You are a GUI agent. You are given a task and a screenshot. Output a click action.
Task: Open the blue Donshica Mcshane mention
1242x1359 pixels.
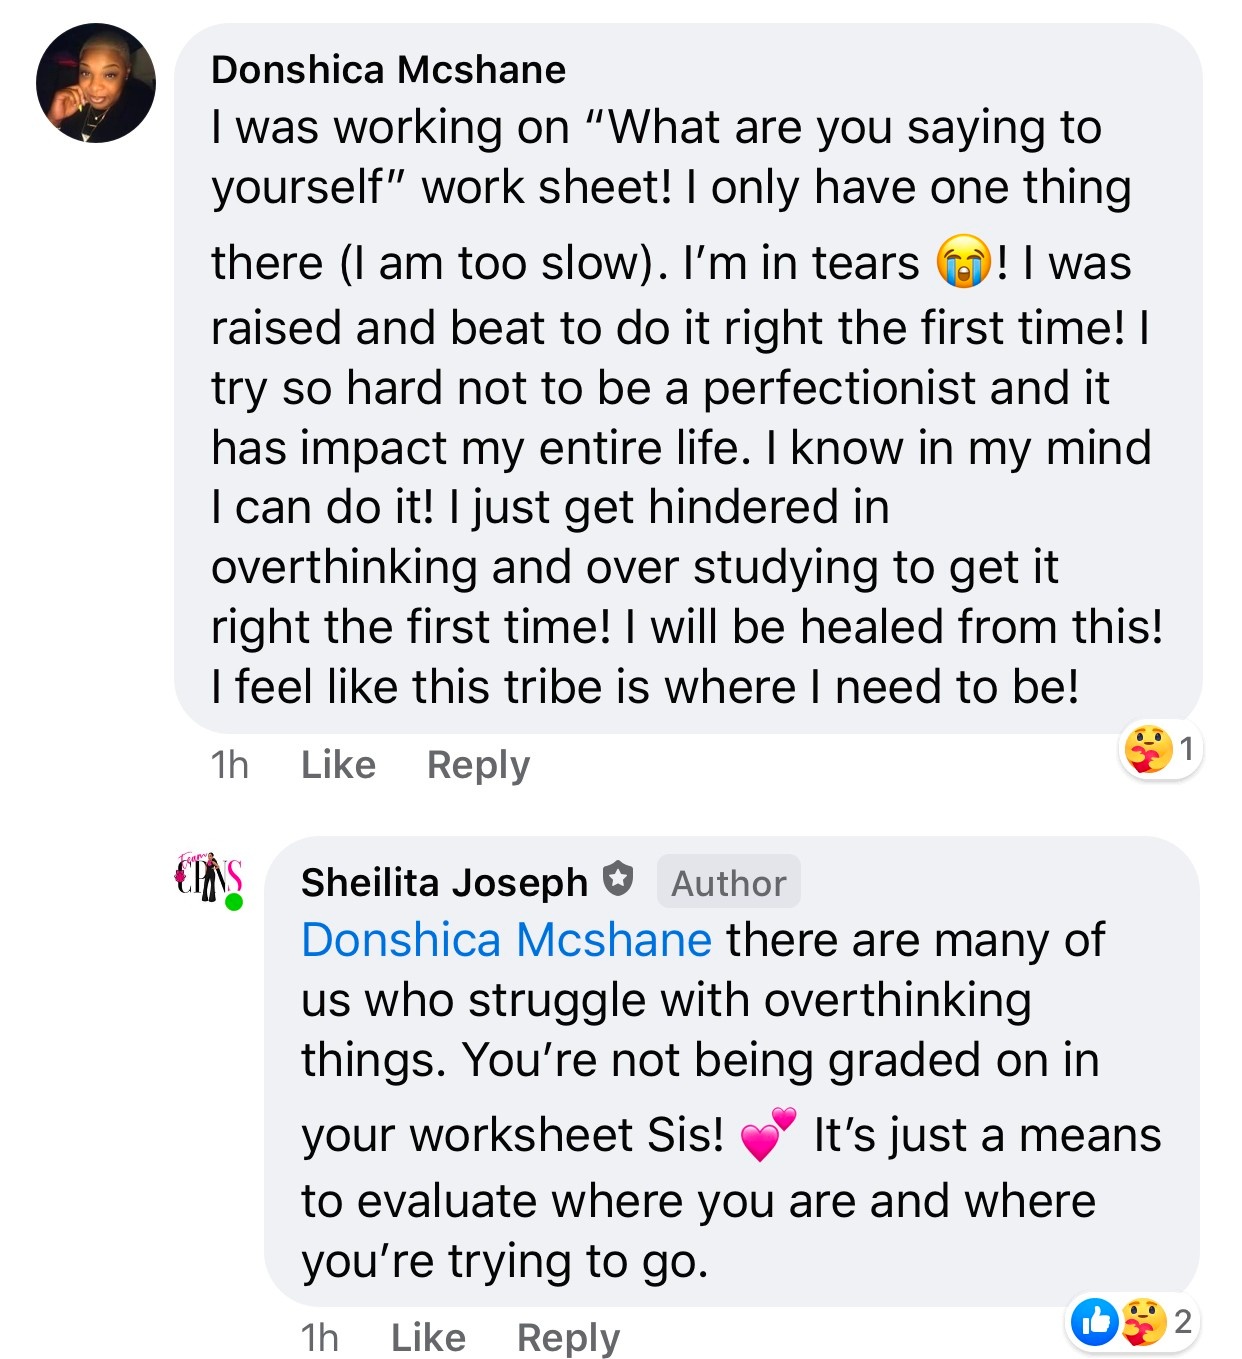click(x=506, y=940)
